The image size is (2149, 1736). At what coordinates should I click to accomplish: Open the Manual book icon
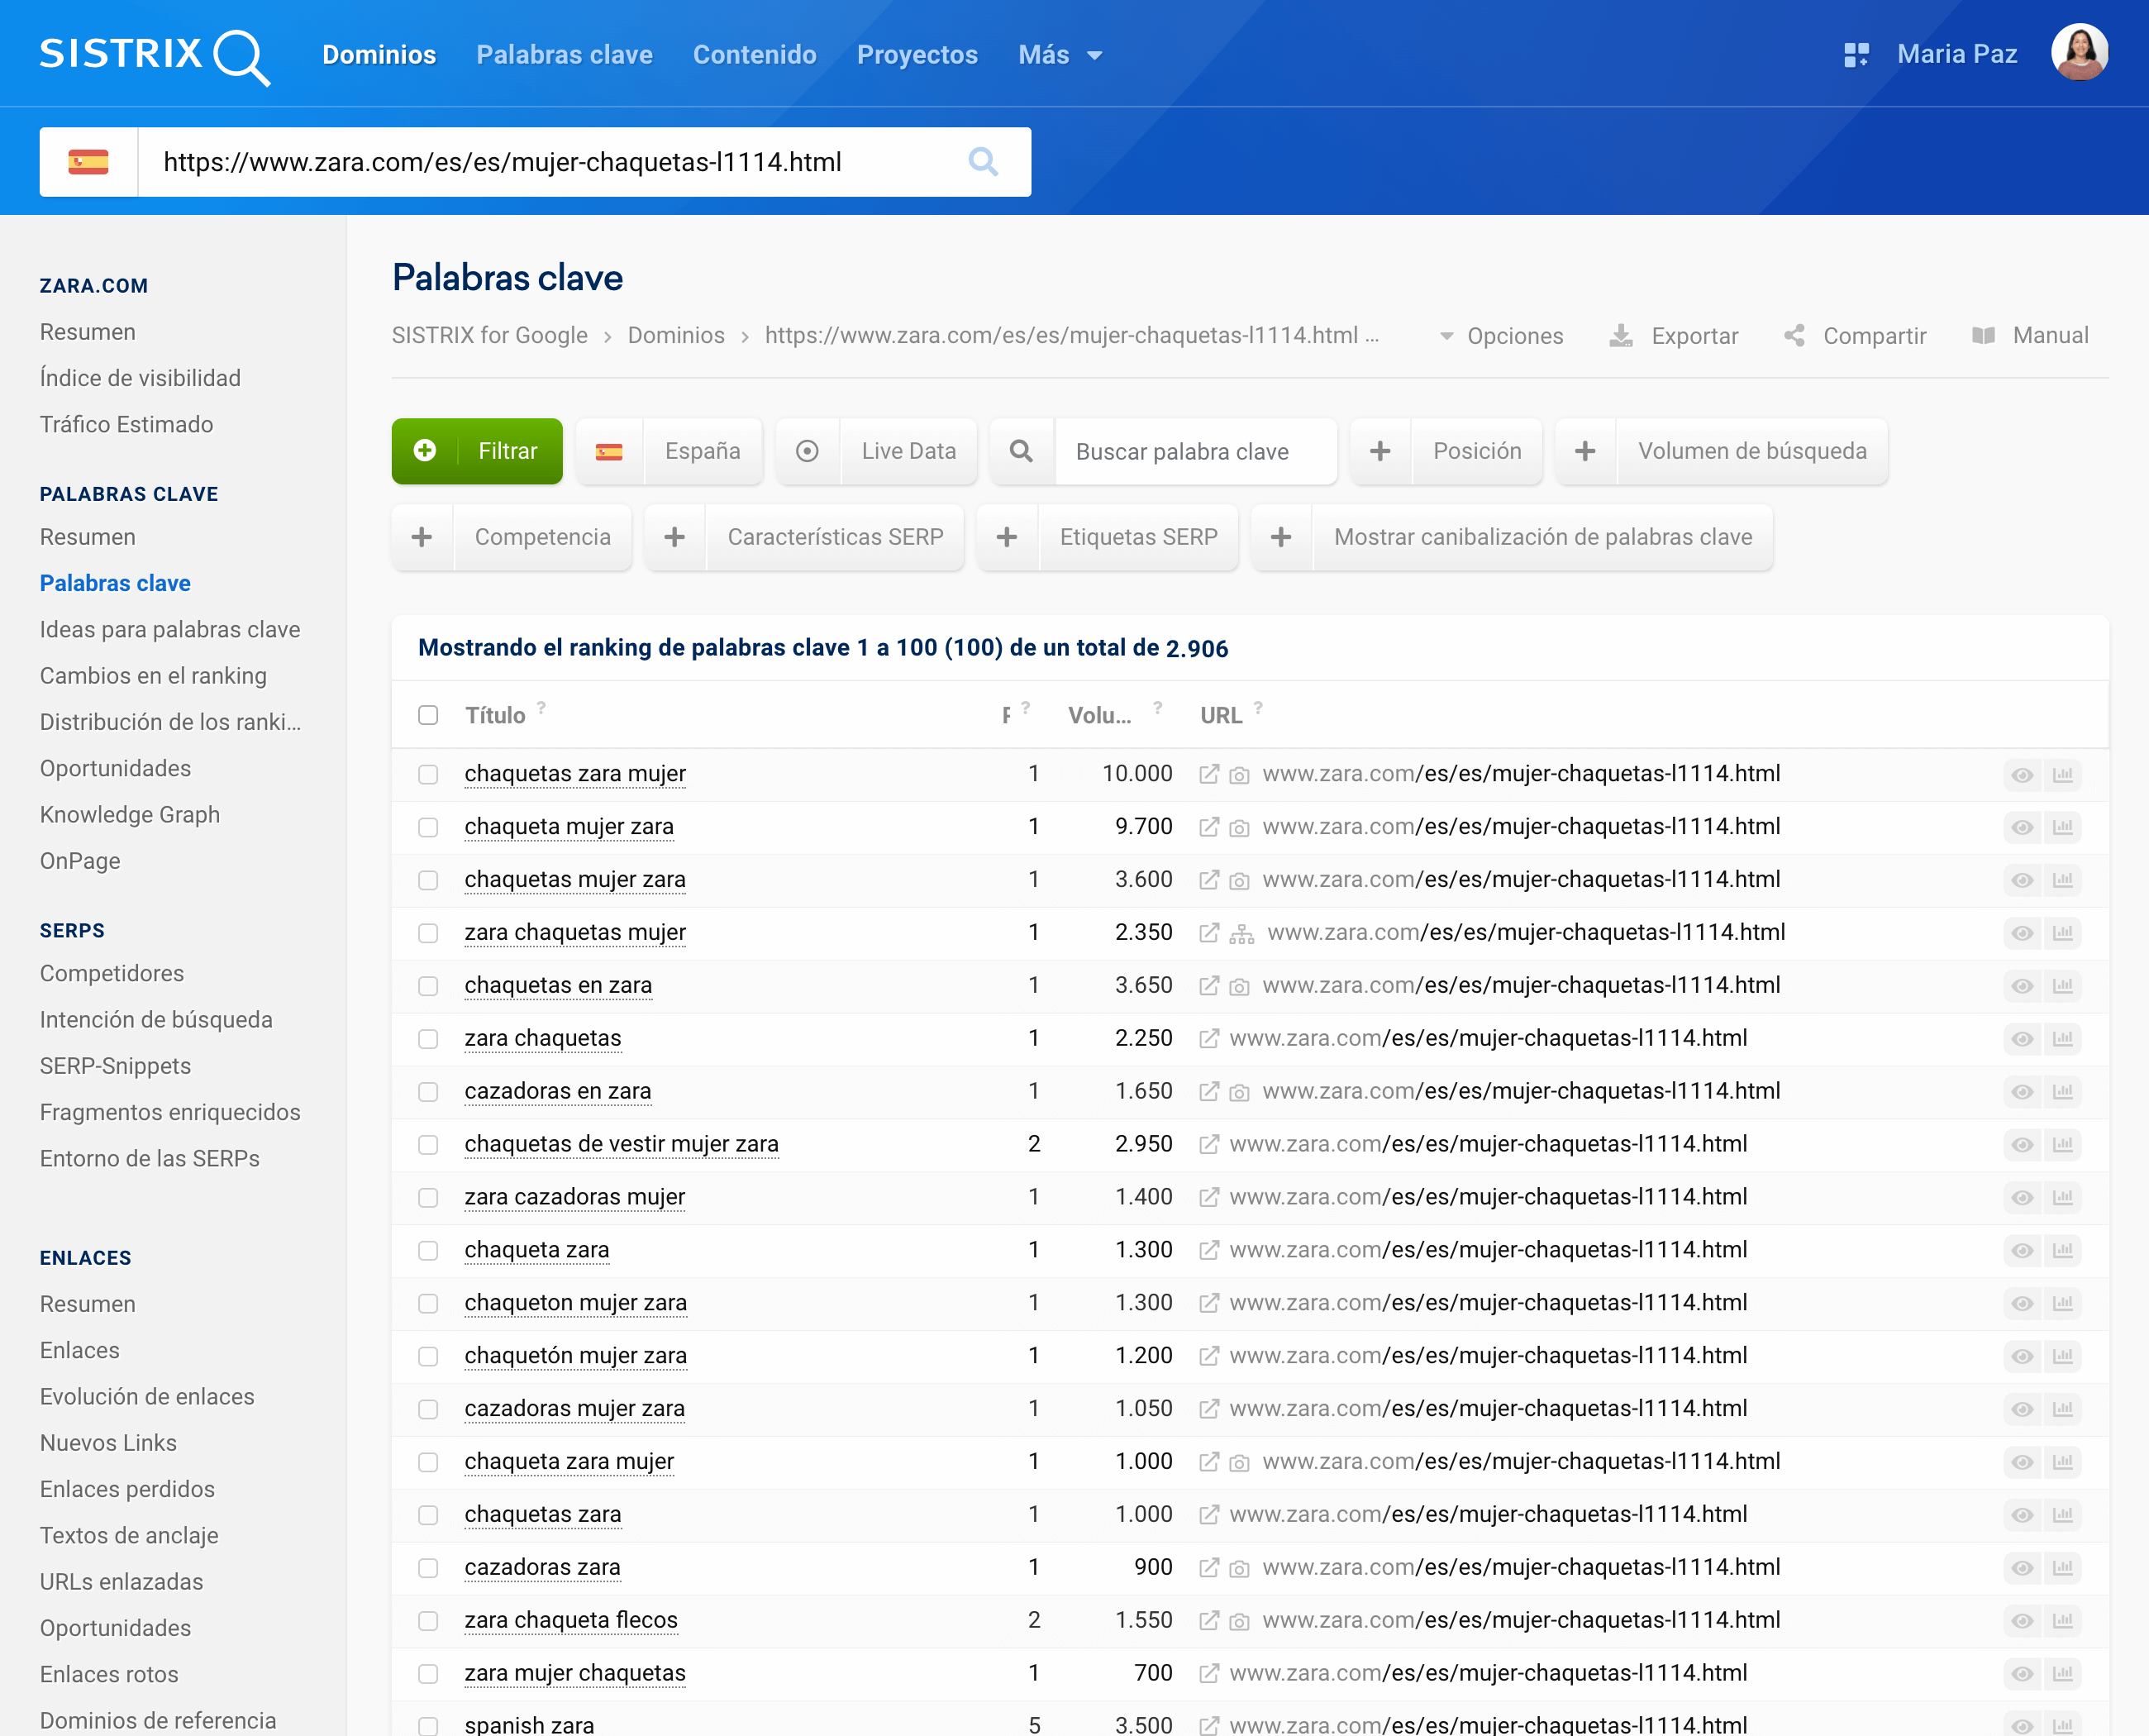[1983, 336]
